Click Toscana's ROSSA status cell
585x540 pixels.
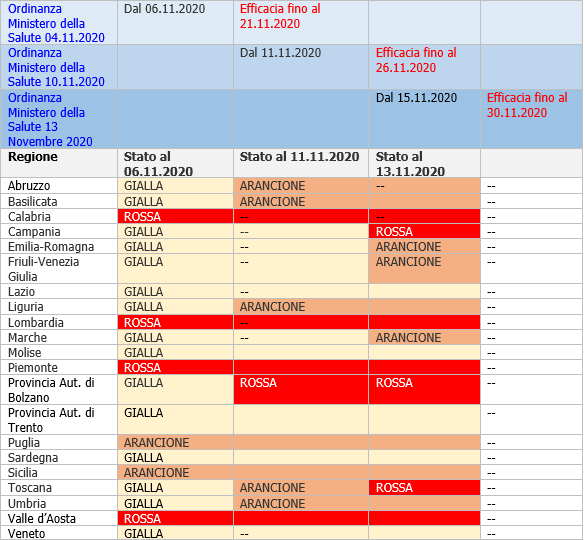pos(424,488)
